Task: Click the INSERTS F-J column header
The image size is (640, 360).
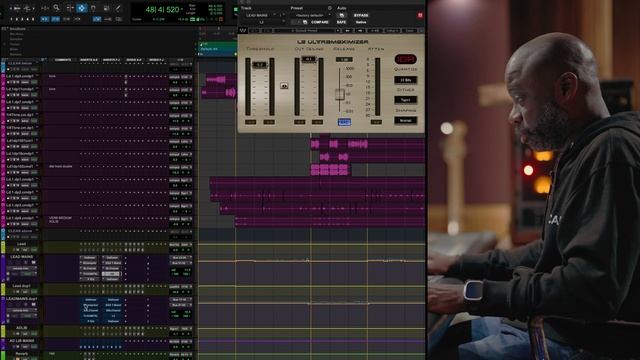Action: click(x=111, y=60)
